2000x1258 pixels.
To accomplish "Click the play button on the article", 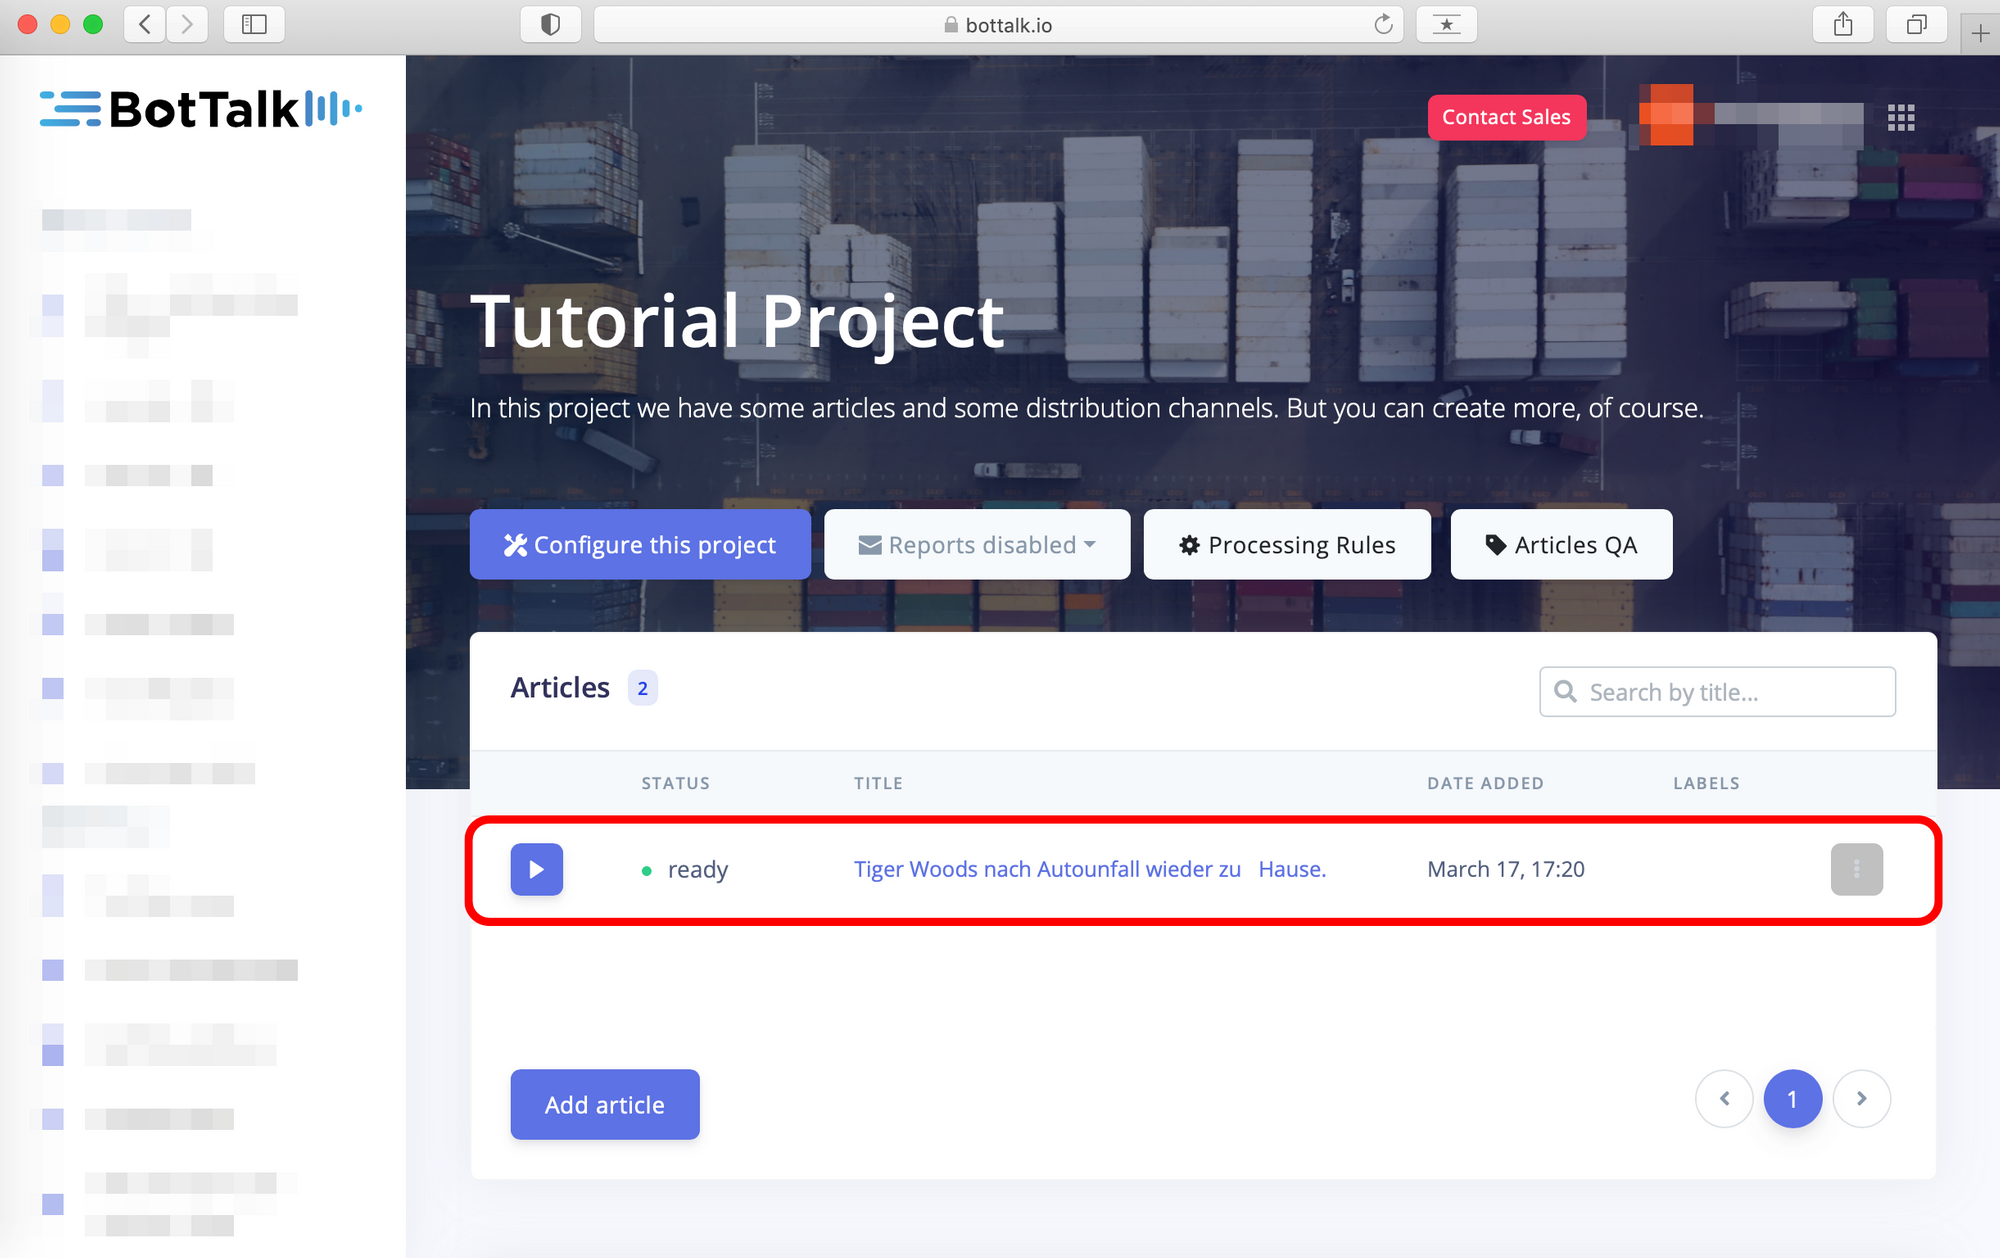I will (536, 868).
